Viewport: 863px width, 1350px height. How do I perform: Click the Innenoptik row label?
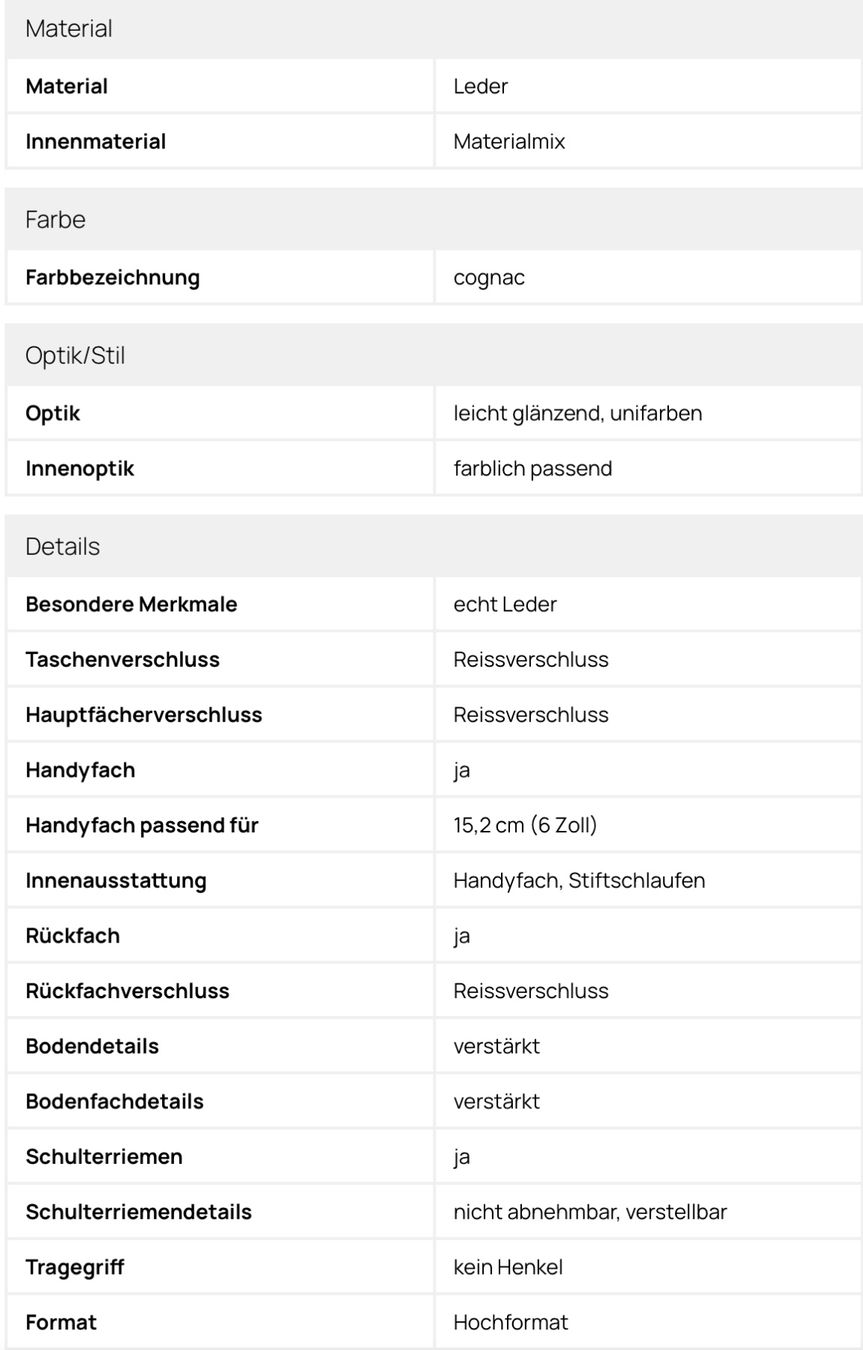coord(80,468)
